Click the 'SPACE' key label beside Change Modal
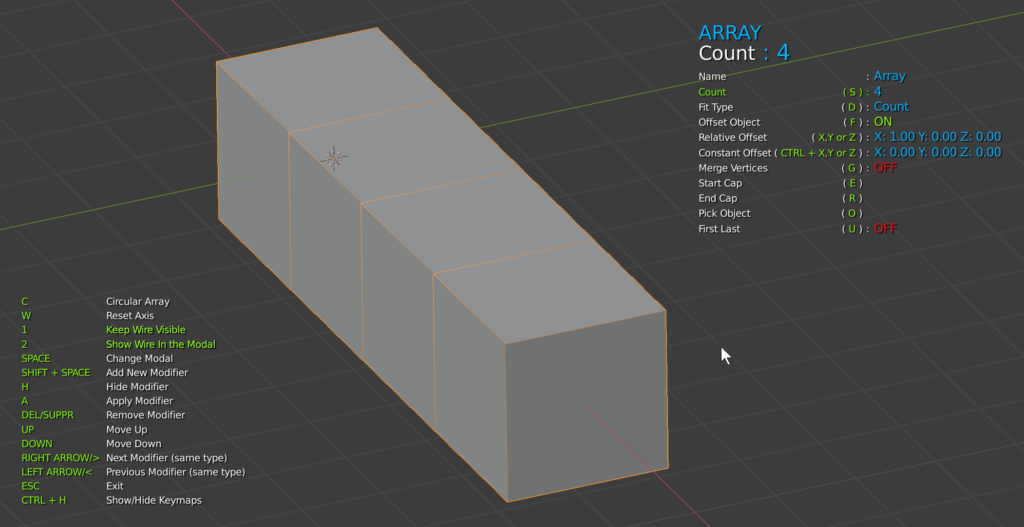This screenshot has height=527, width=1024. pyautogui.click(x=35, y=359)
